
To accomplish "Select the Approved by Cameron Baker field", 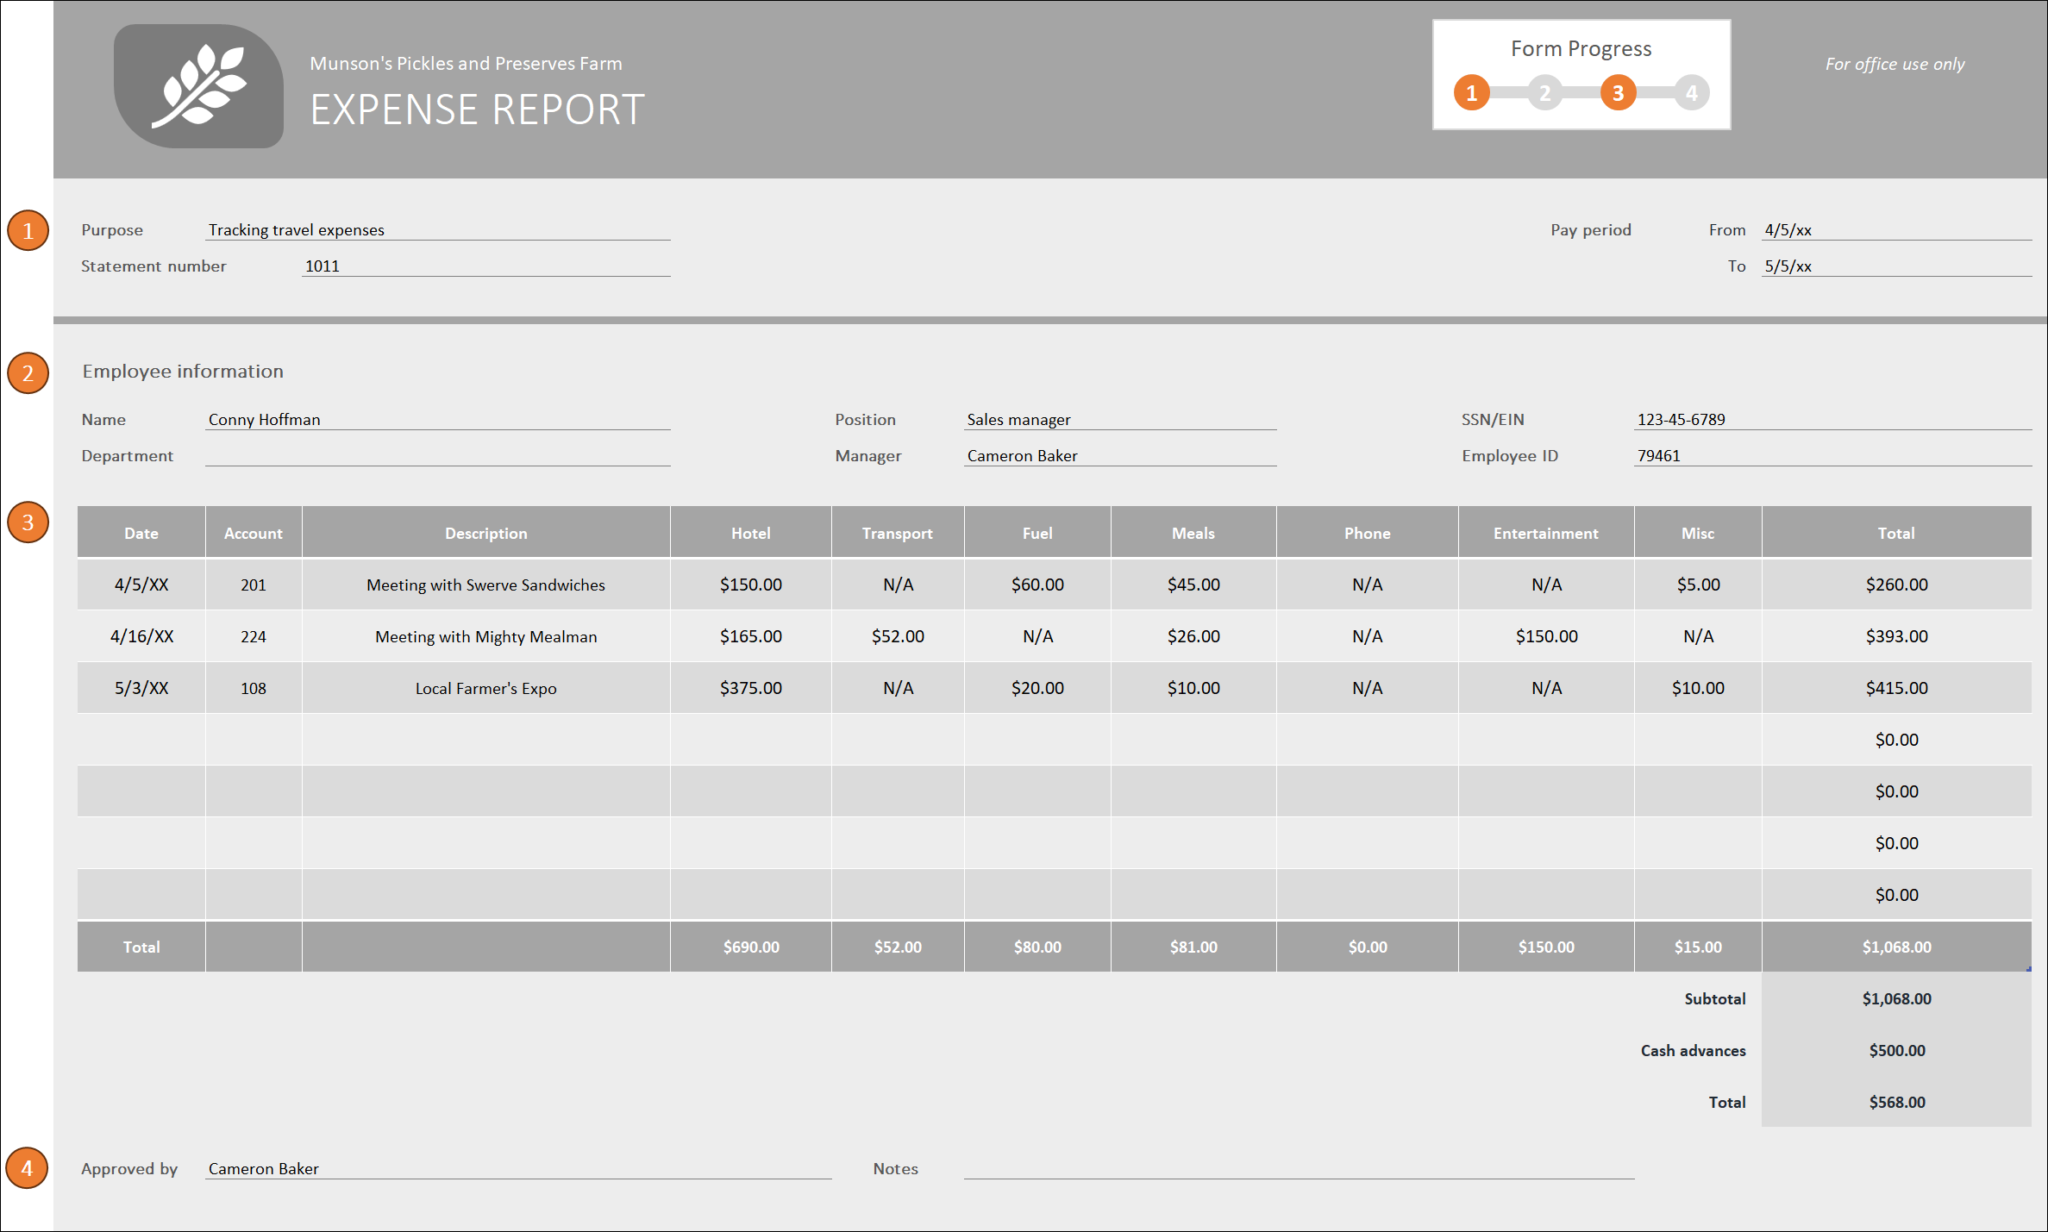I will (x=517, y=1168).
